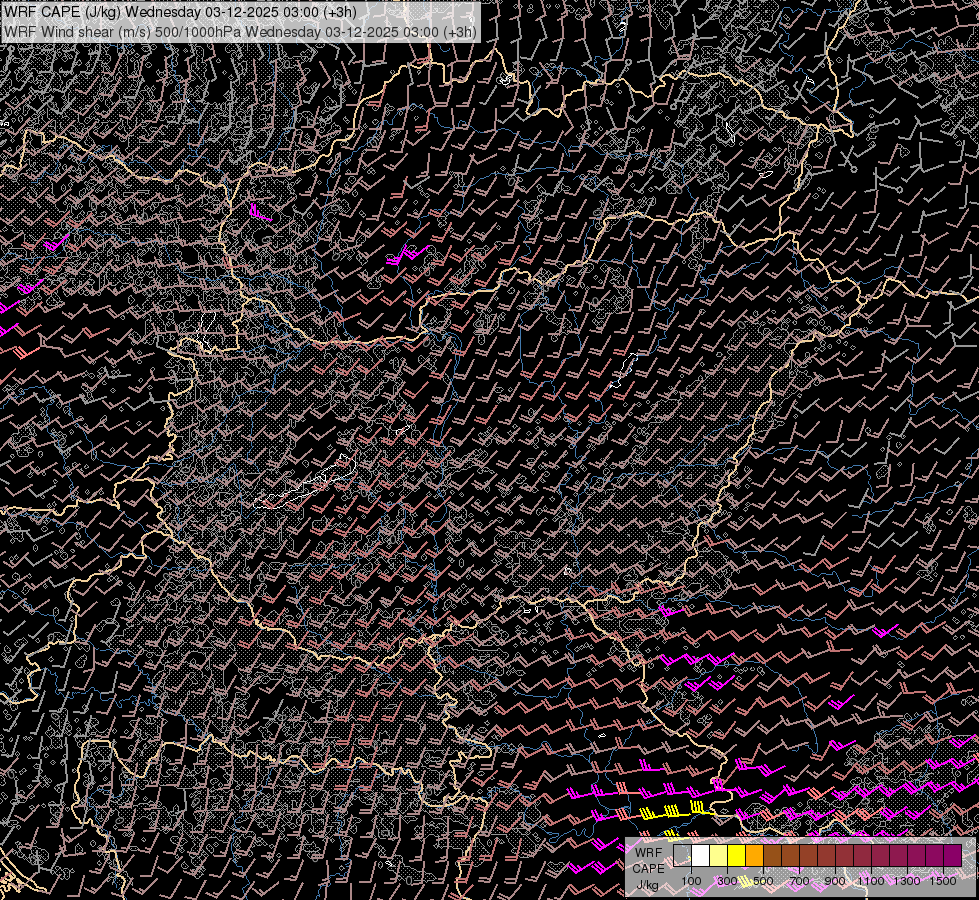Select the 500 legend scale label

[763, 882]
